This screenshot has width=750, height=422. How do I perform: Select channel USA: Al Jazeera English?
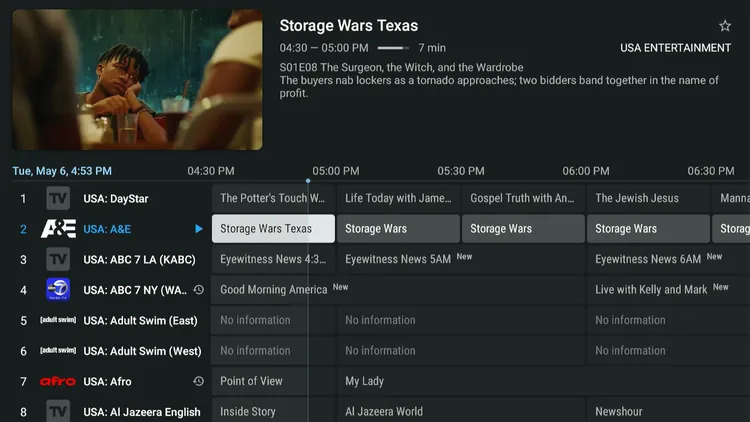click(141, 412)
